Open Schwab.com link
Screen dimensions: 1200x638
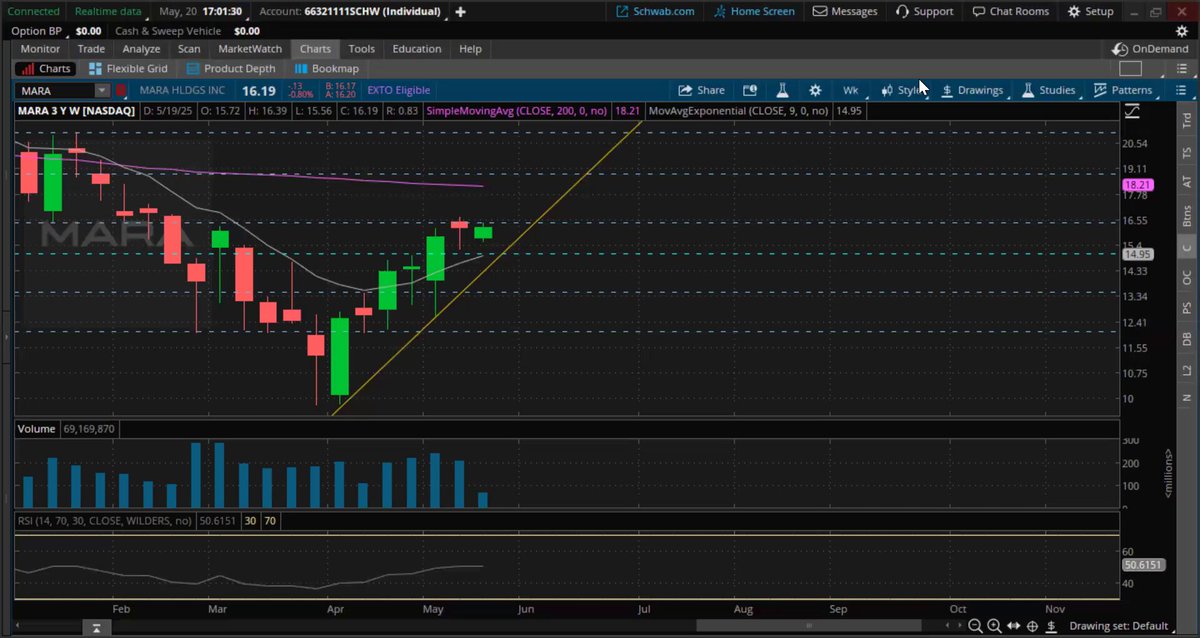click(656, 12)
